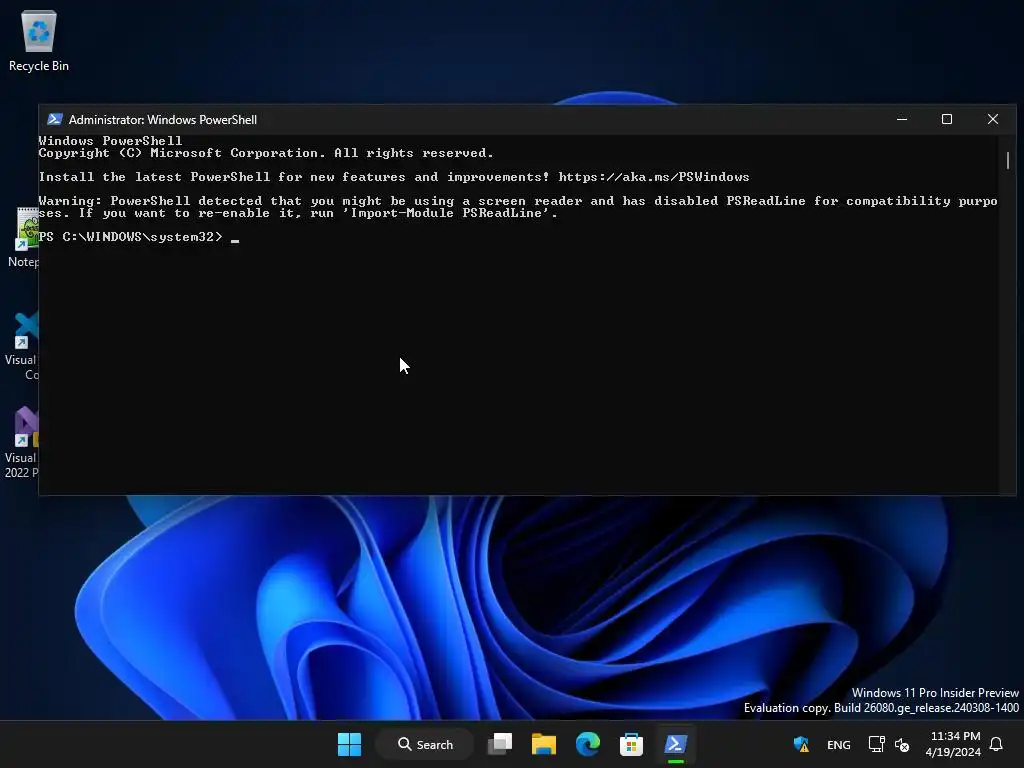The height and width of the screenshot is (768, 1024).
Task: Open the Notepad++ desktop shortcut
Action: [24, 238]
